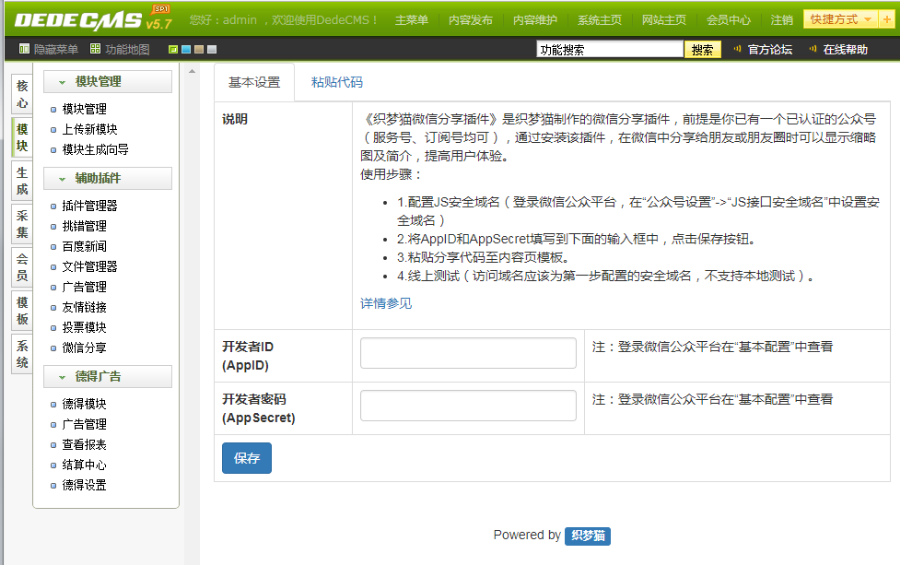Viewport: 900px width, 565px height.
Task: Click the 织梦猫 badge in footer
Action: tap(588, 536)
